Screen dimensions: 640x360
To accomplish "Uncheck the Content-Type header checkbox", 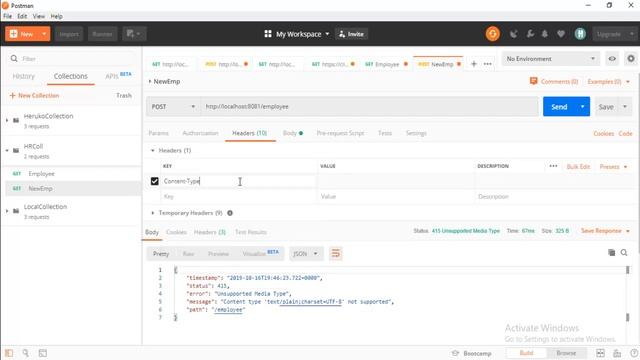I will tap(154, 181).
